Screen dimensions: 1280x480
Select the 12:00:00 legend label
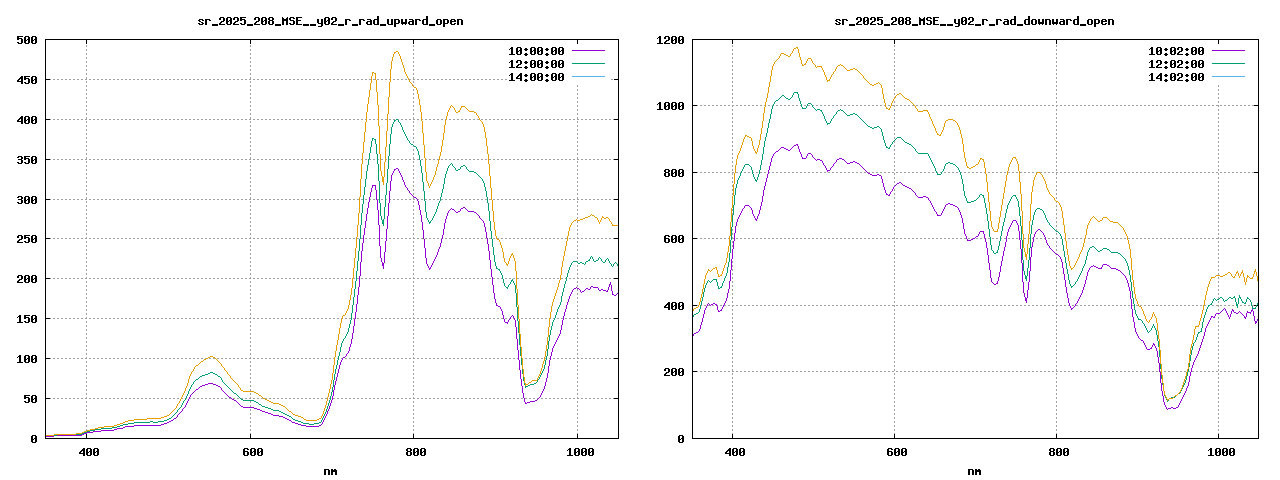tap(537, 64)
